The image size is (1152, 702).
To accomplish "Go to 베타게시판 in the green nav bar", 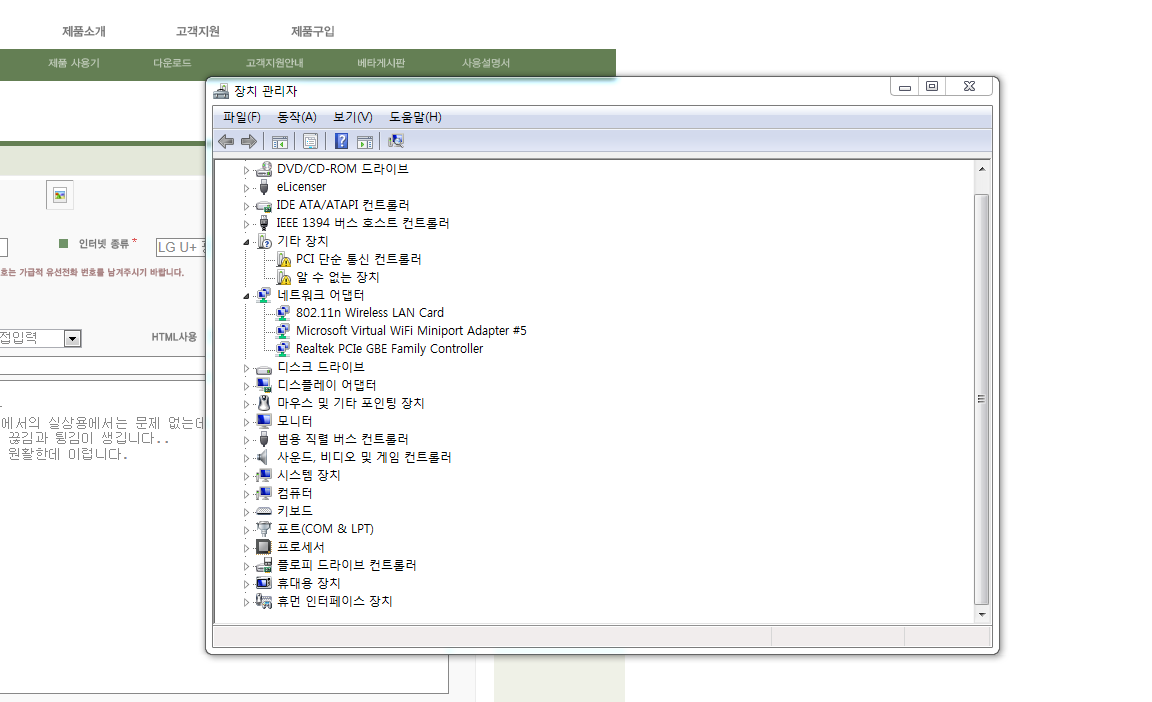I will [x=381, y=63].
